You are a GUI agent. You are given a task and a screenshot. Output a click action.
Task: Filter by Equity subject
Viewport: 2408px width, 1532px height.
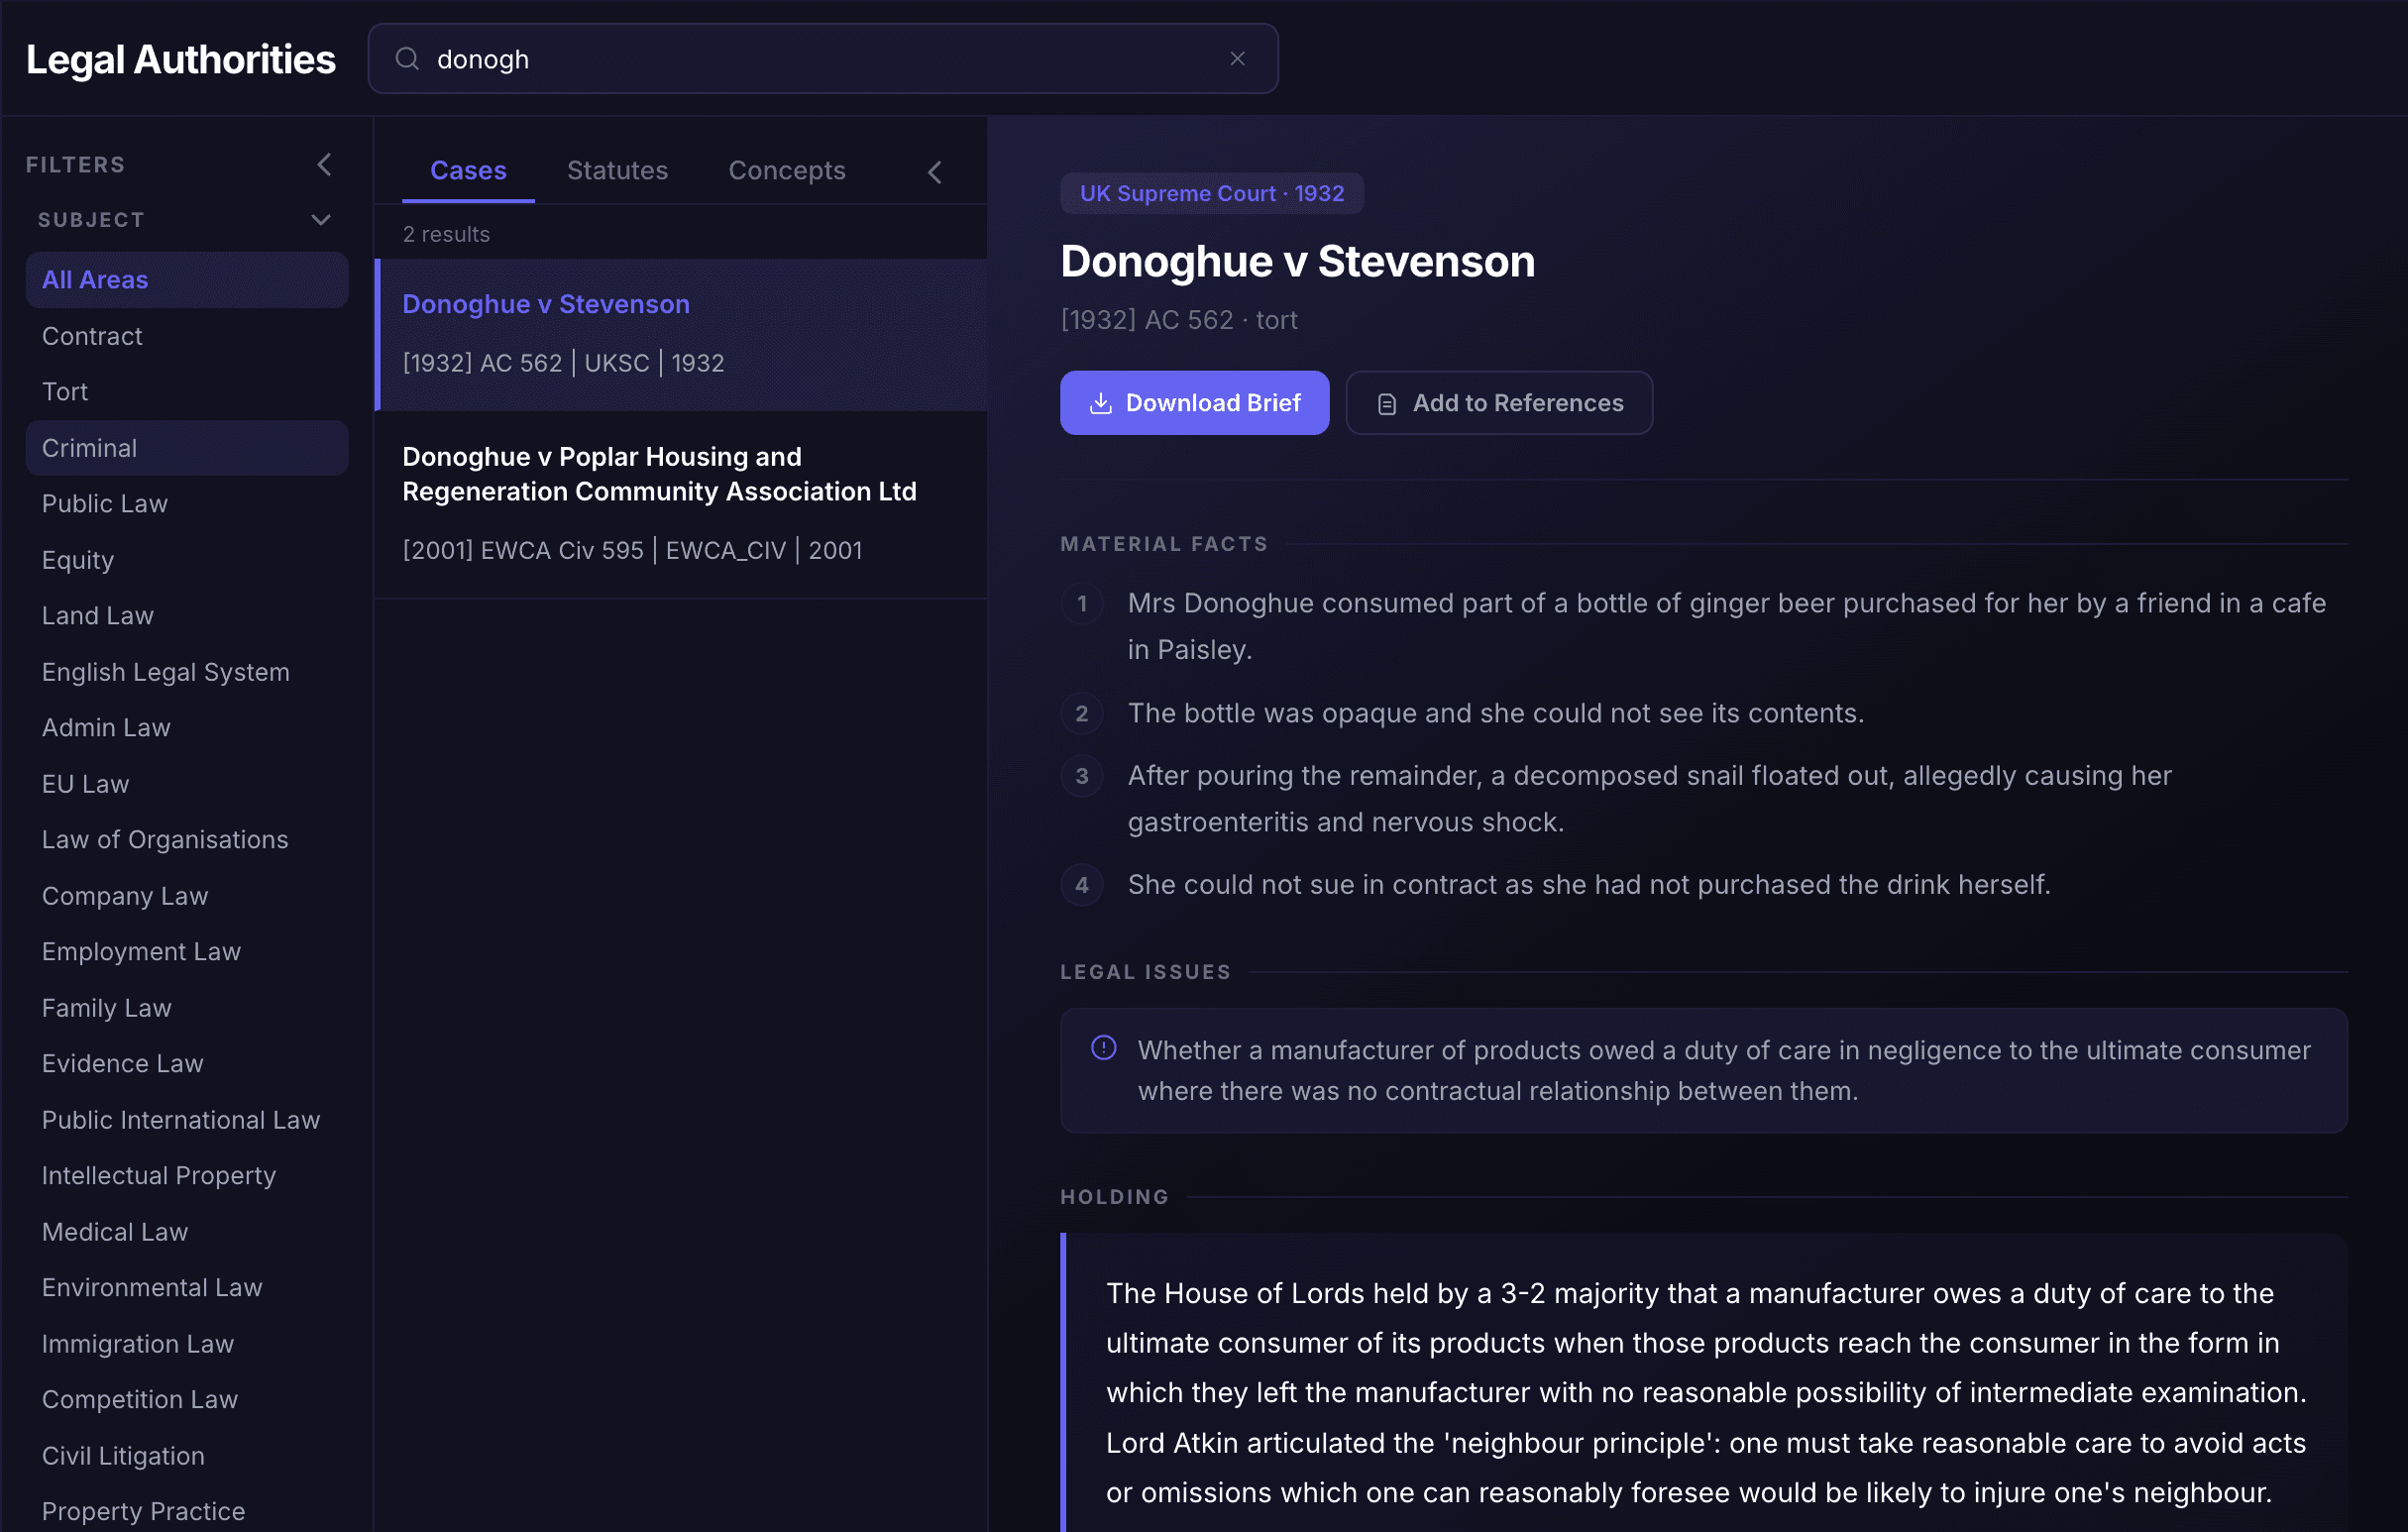click(x=187, y=560)
